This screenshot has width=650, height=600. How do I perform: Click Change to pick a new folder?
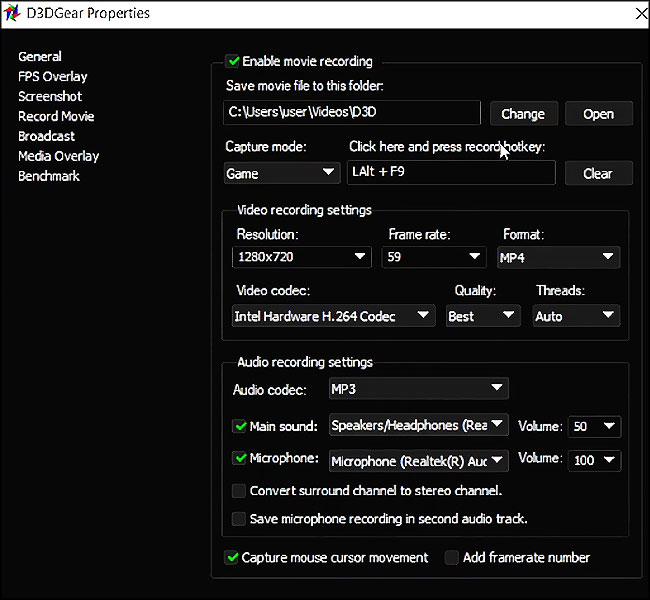tap(524, 114)
